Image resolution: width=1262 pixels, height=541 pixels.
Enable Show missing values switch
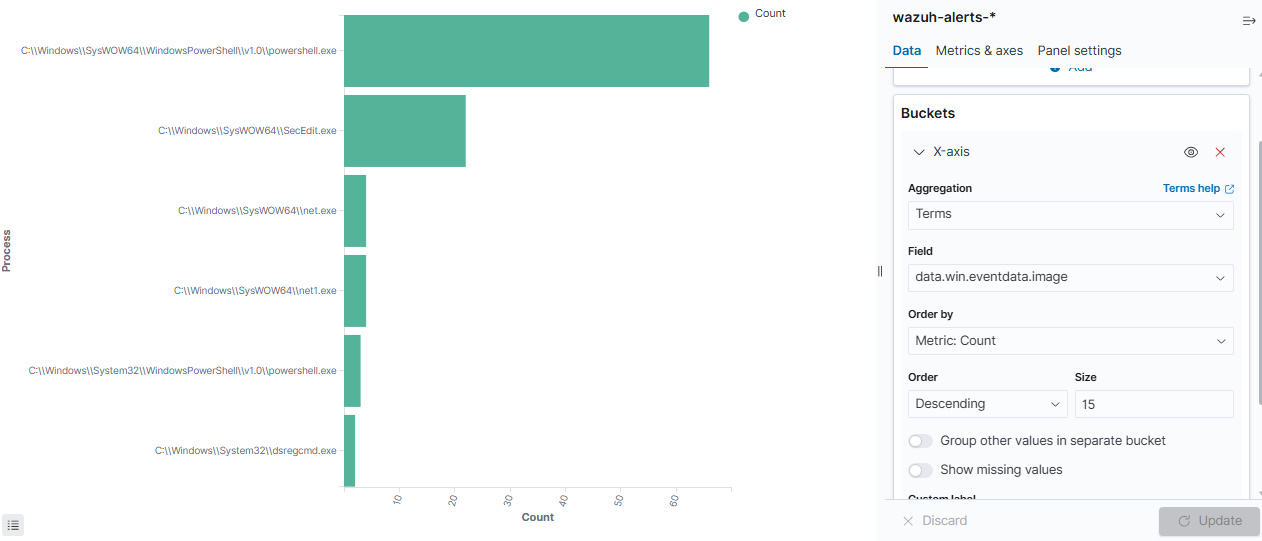920,470
